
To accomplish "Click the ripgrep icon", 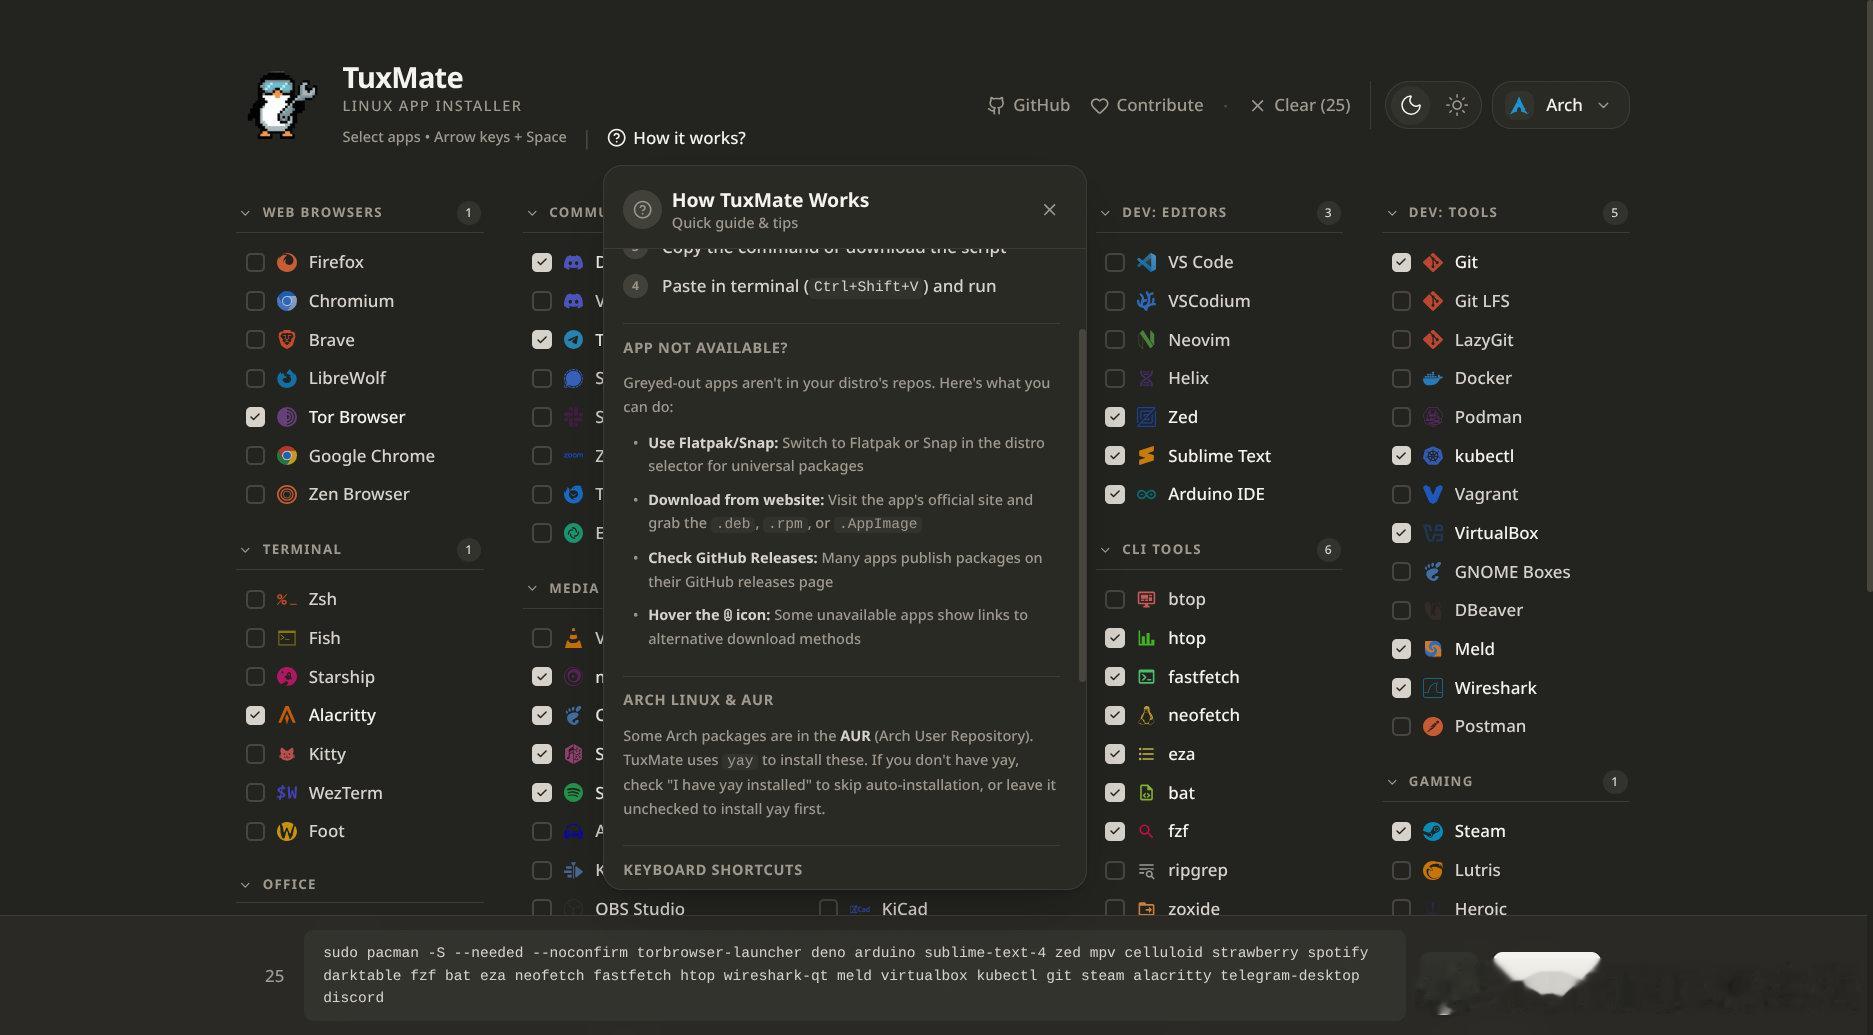I will (x=1147, y=870).
